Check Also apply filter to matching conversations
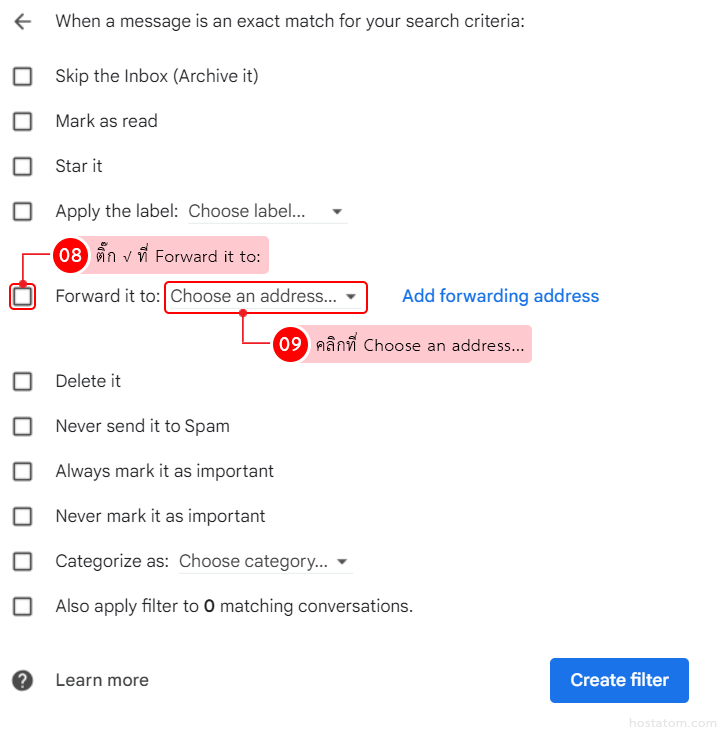 (23, 606)
